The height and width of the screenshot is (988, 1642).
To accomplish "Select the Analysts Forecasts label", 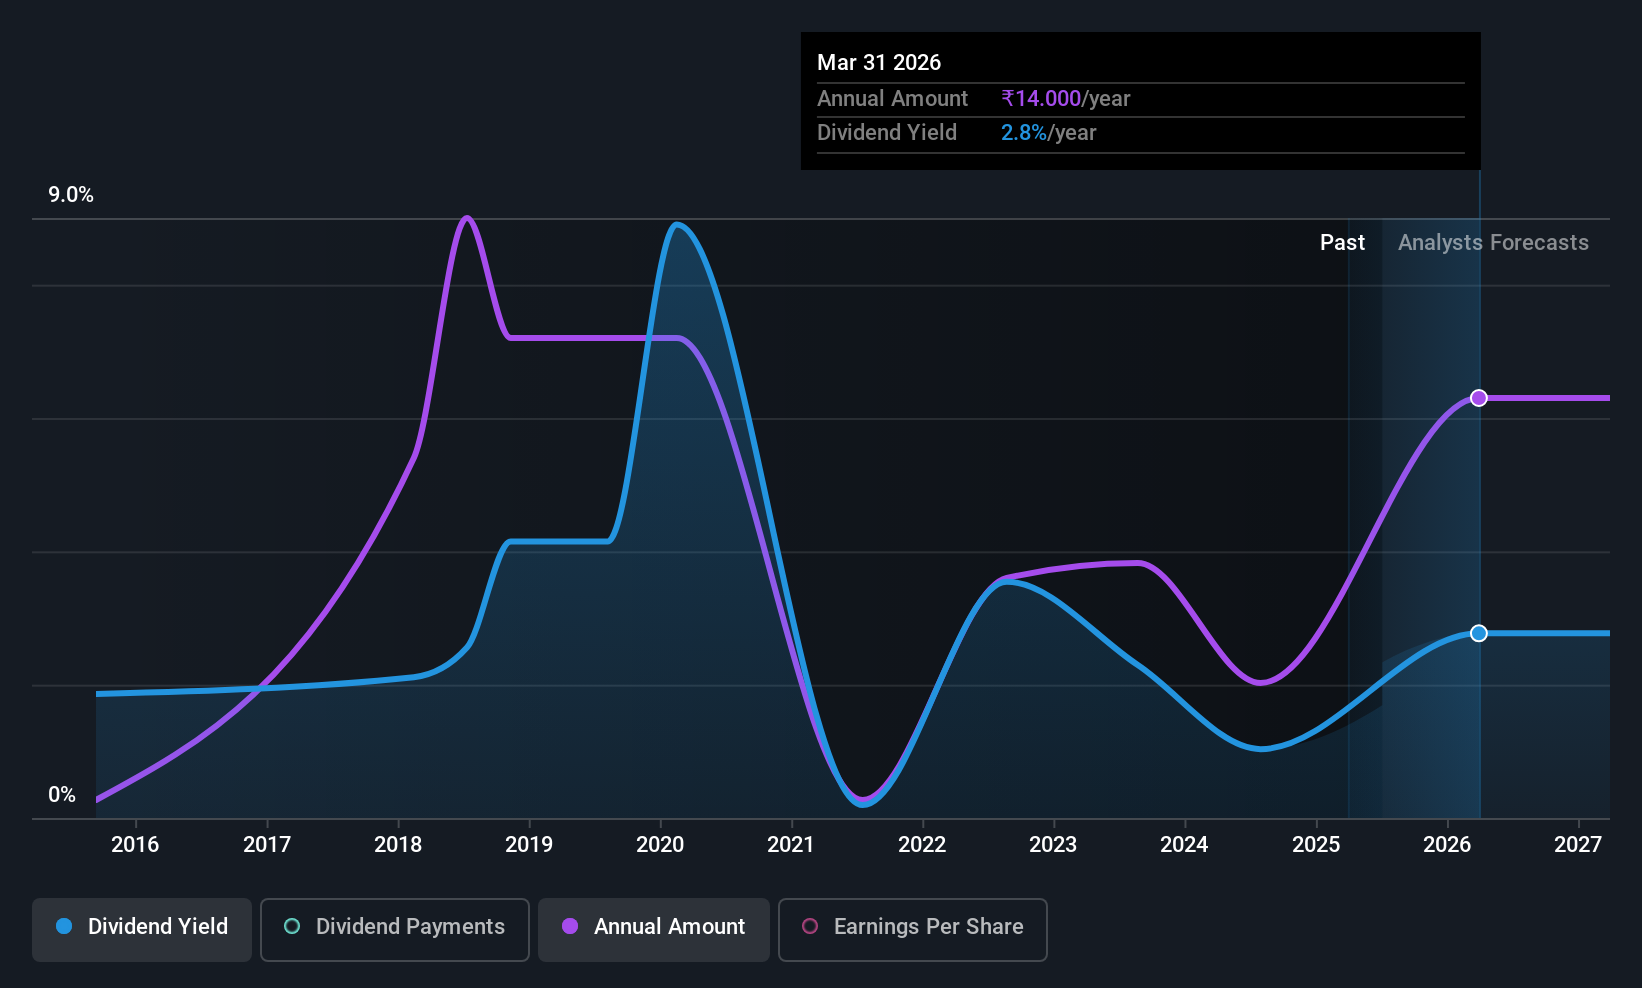I will pyautogui.click(x=1493, y=243).
